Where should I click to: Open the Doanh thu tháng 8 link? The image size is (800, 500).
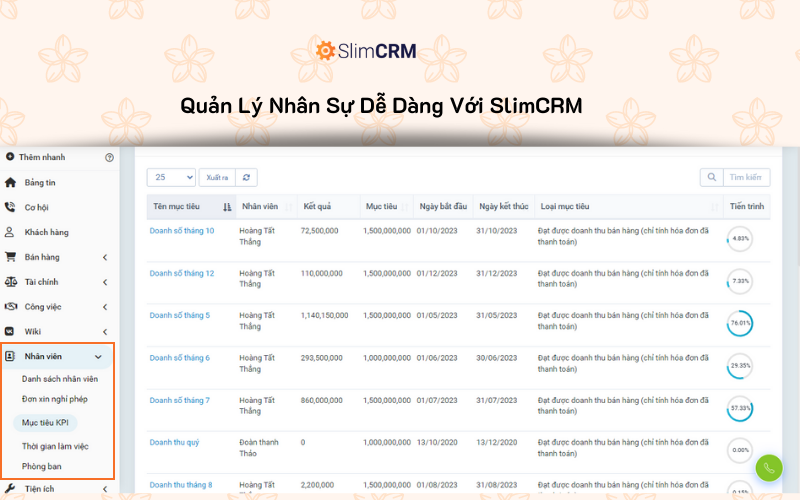(181, 485)
